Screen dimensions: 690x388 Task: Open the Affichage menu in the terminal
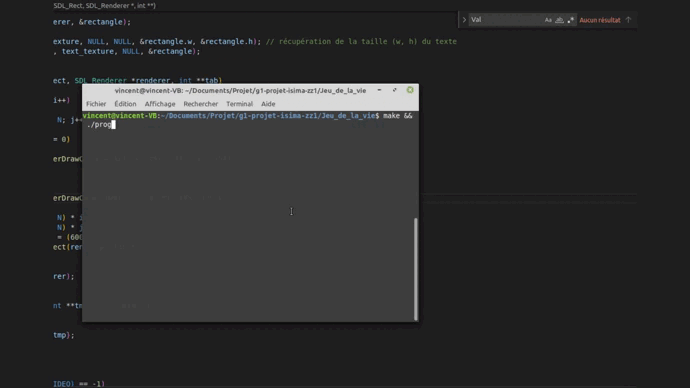coord(160,104)
